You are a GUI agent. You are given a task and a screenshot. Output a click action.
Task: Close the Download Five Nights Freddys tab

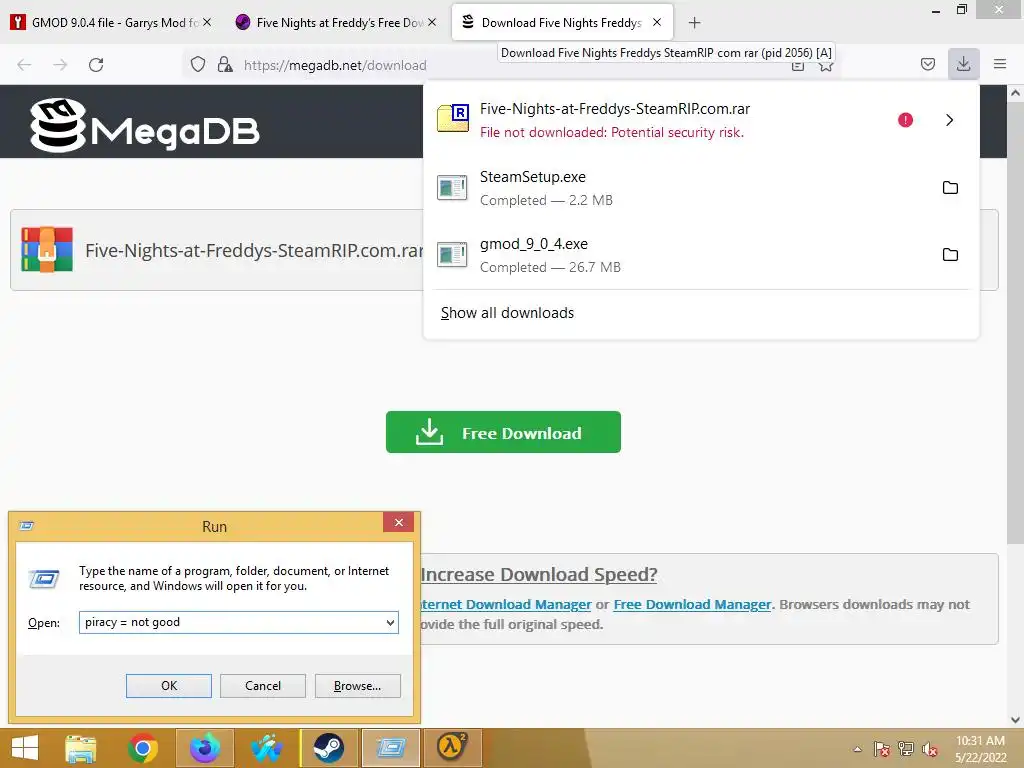tap(657, 22)
